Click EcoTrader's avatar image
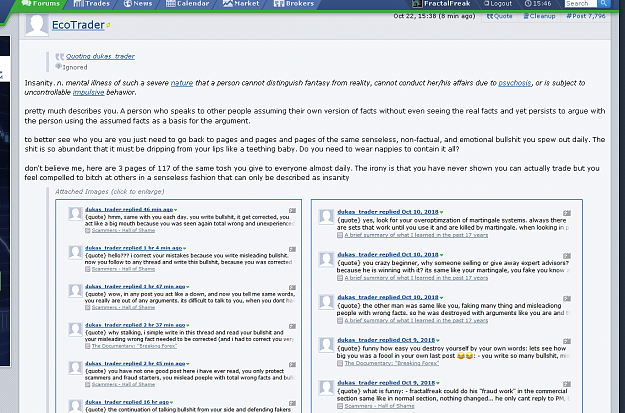 tap(37, 25)
